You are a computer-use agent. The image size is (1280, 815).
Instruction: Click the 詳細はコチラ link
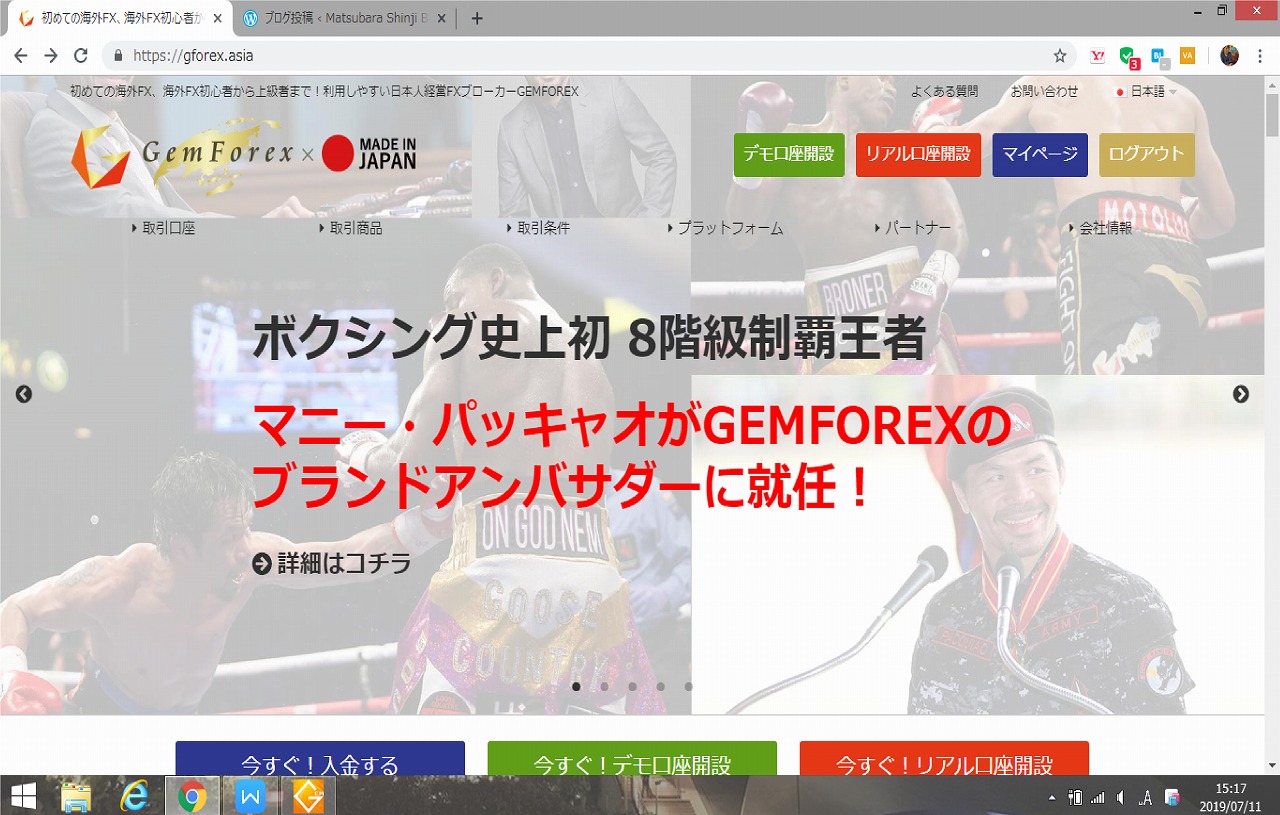332,564
